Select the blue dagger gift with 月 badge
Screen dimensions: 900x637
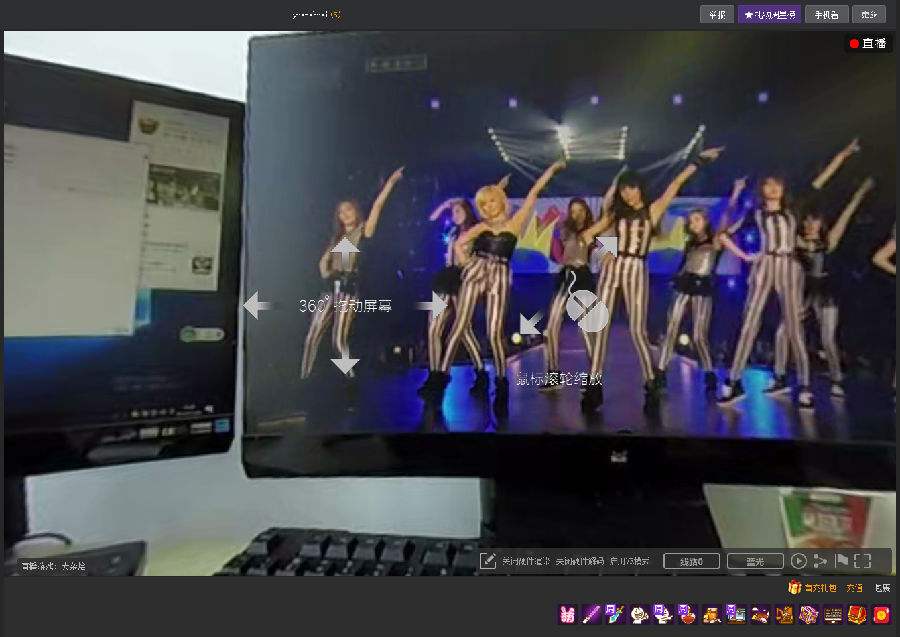pyautogui.click(x=614, y=615)
